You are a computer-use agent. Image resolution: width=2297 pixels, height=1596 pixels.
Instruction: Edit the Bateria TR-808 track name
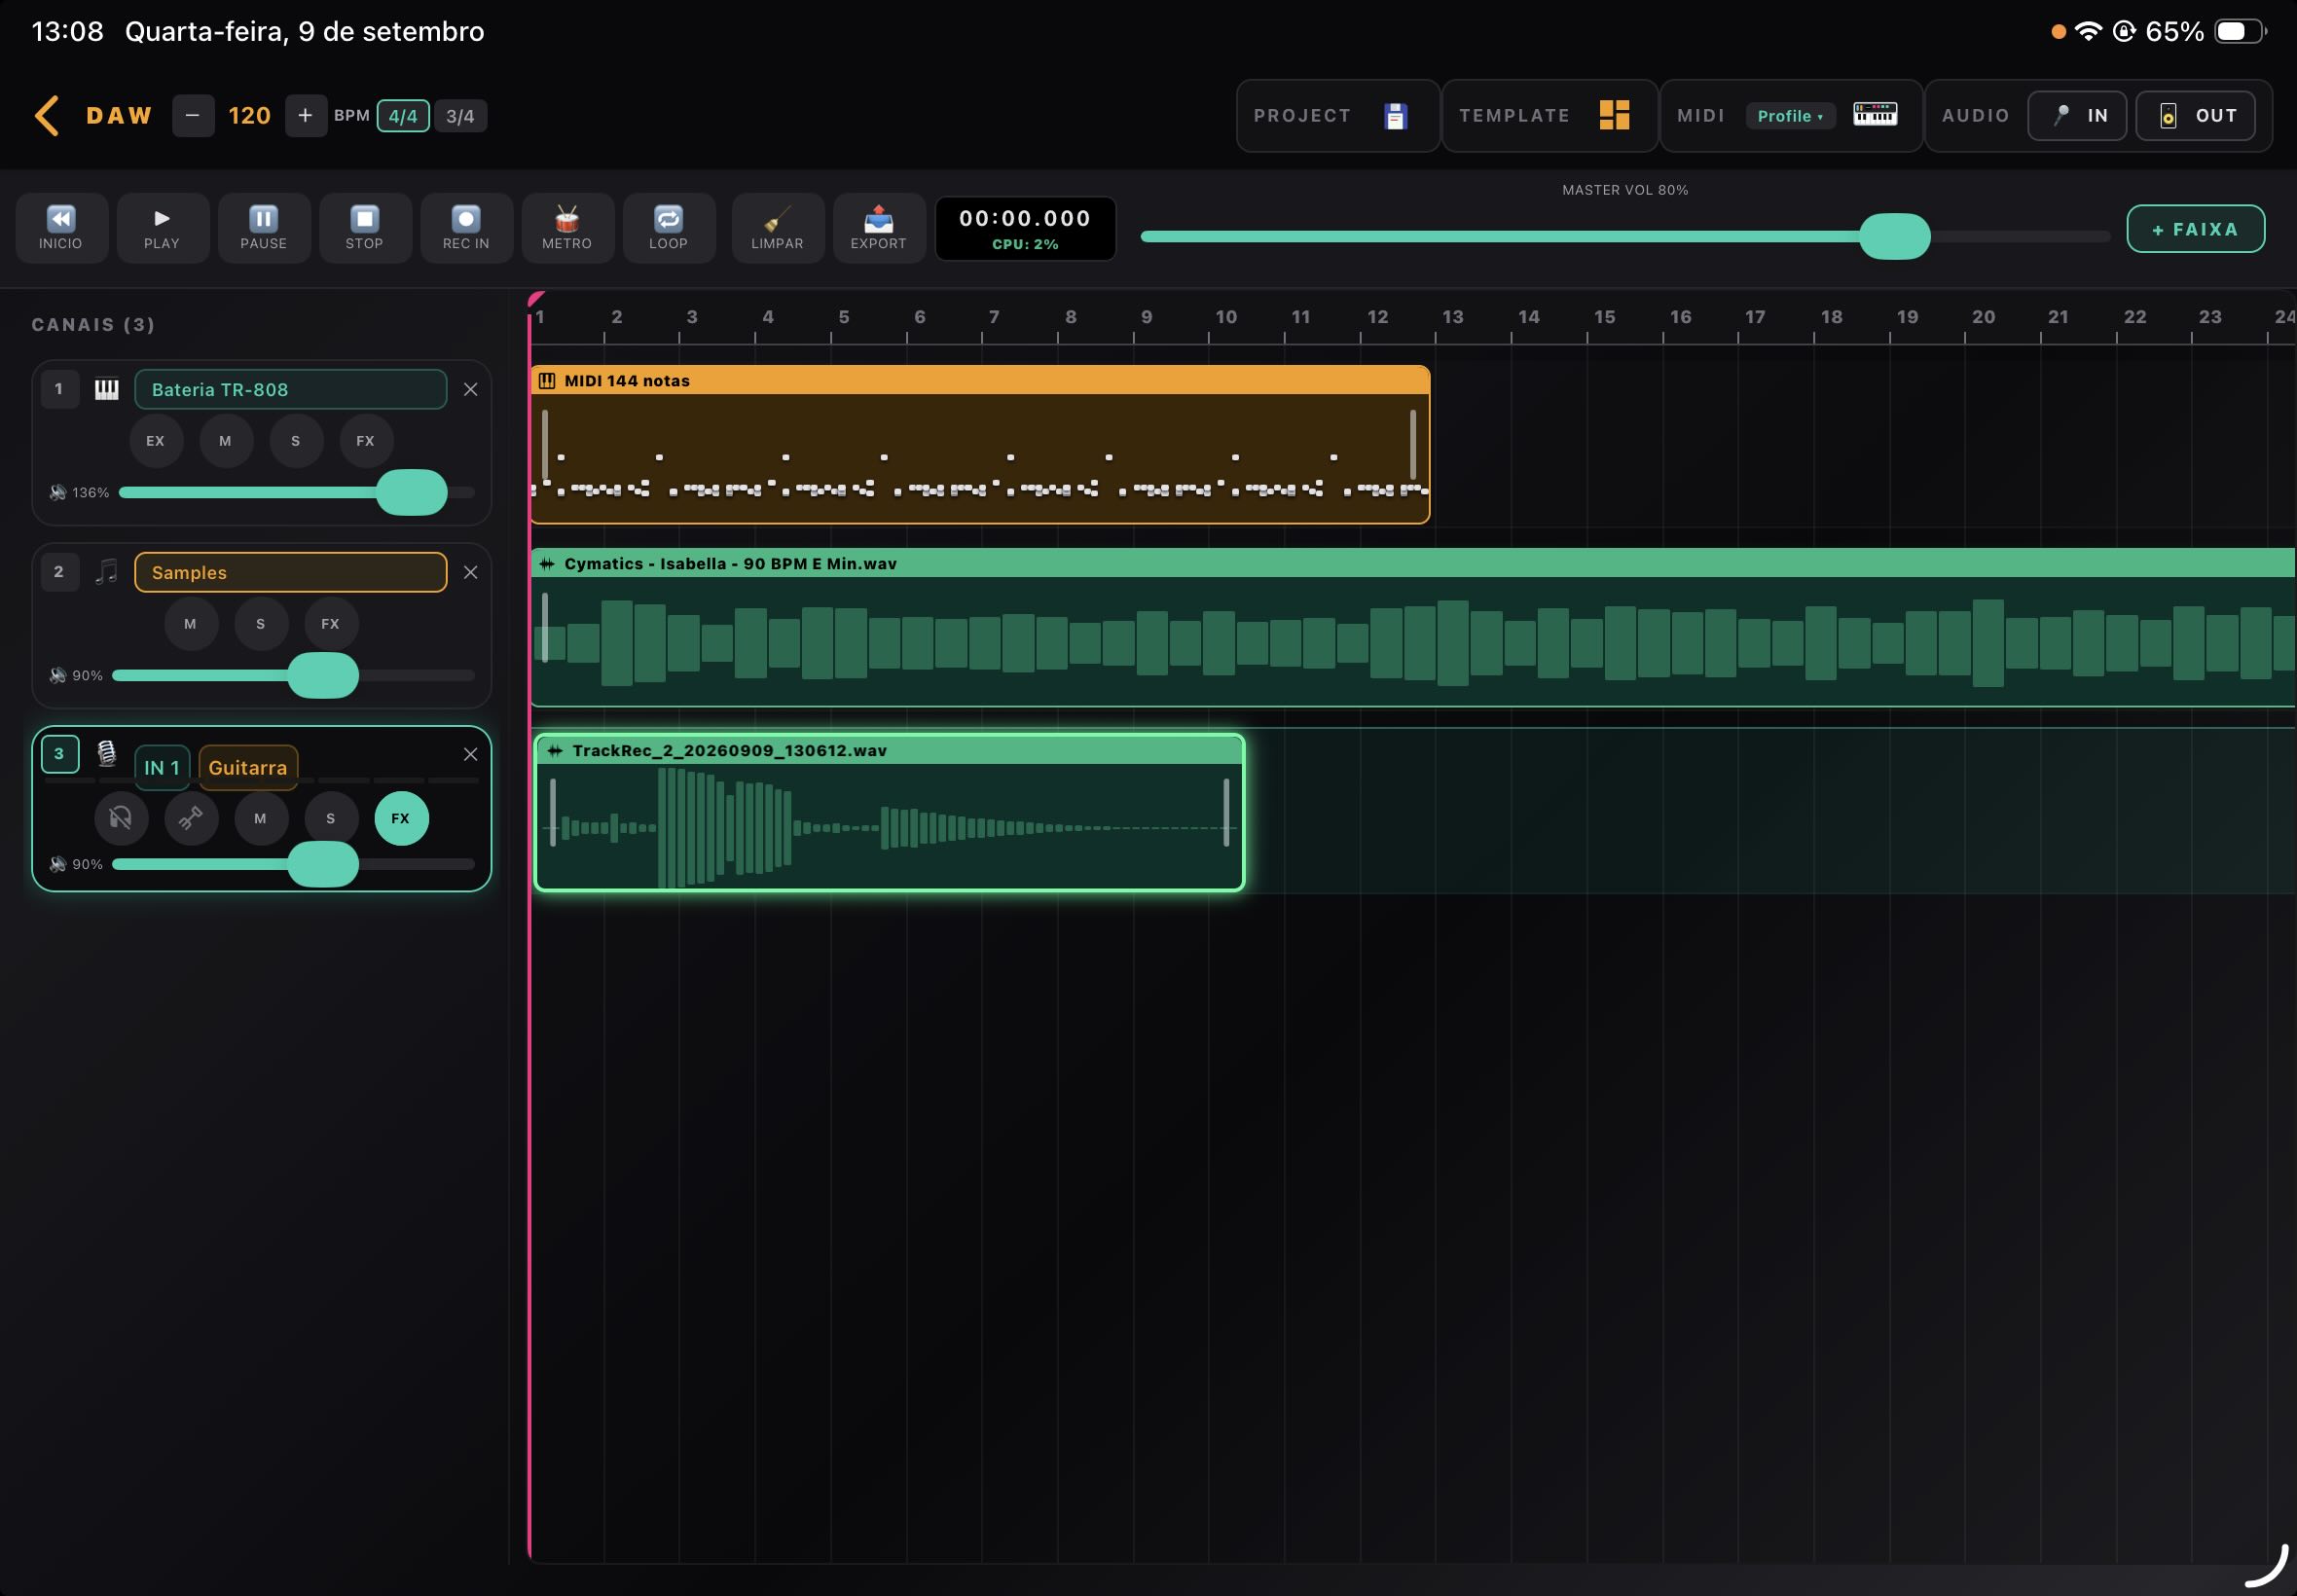[291, 390]
